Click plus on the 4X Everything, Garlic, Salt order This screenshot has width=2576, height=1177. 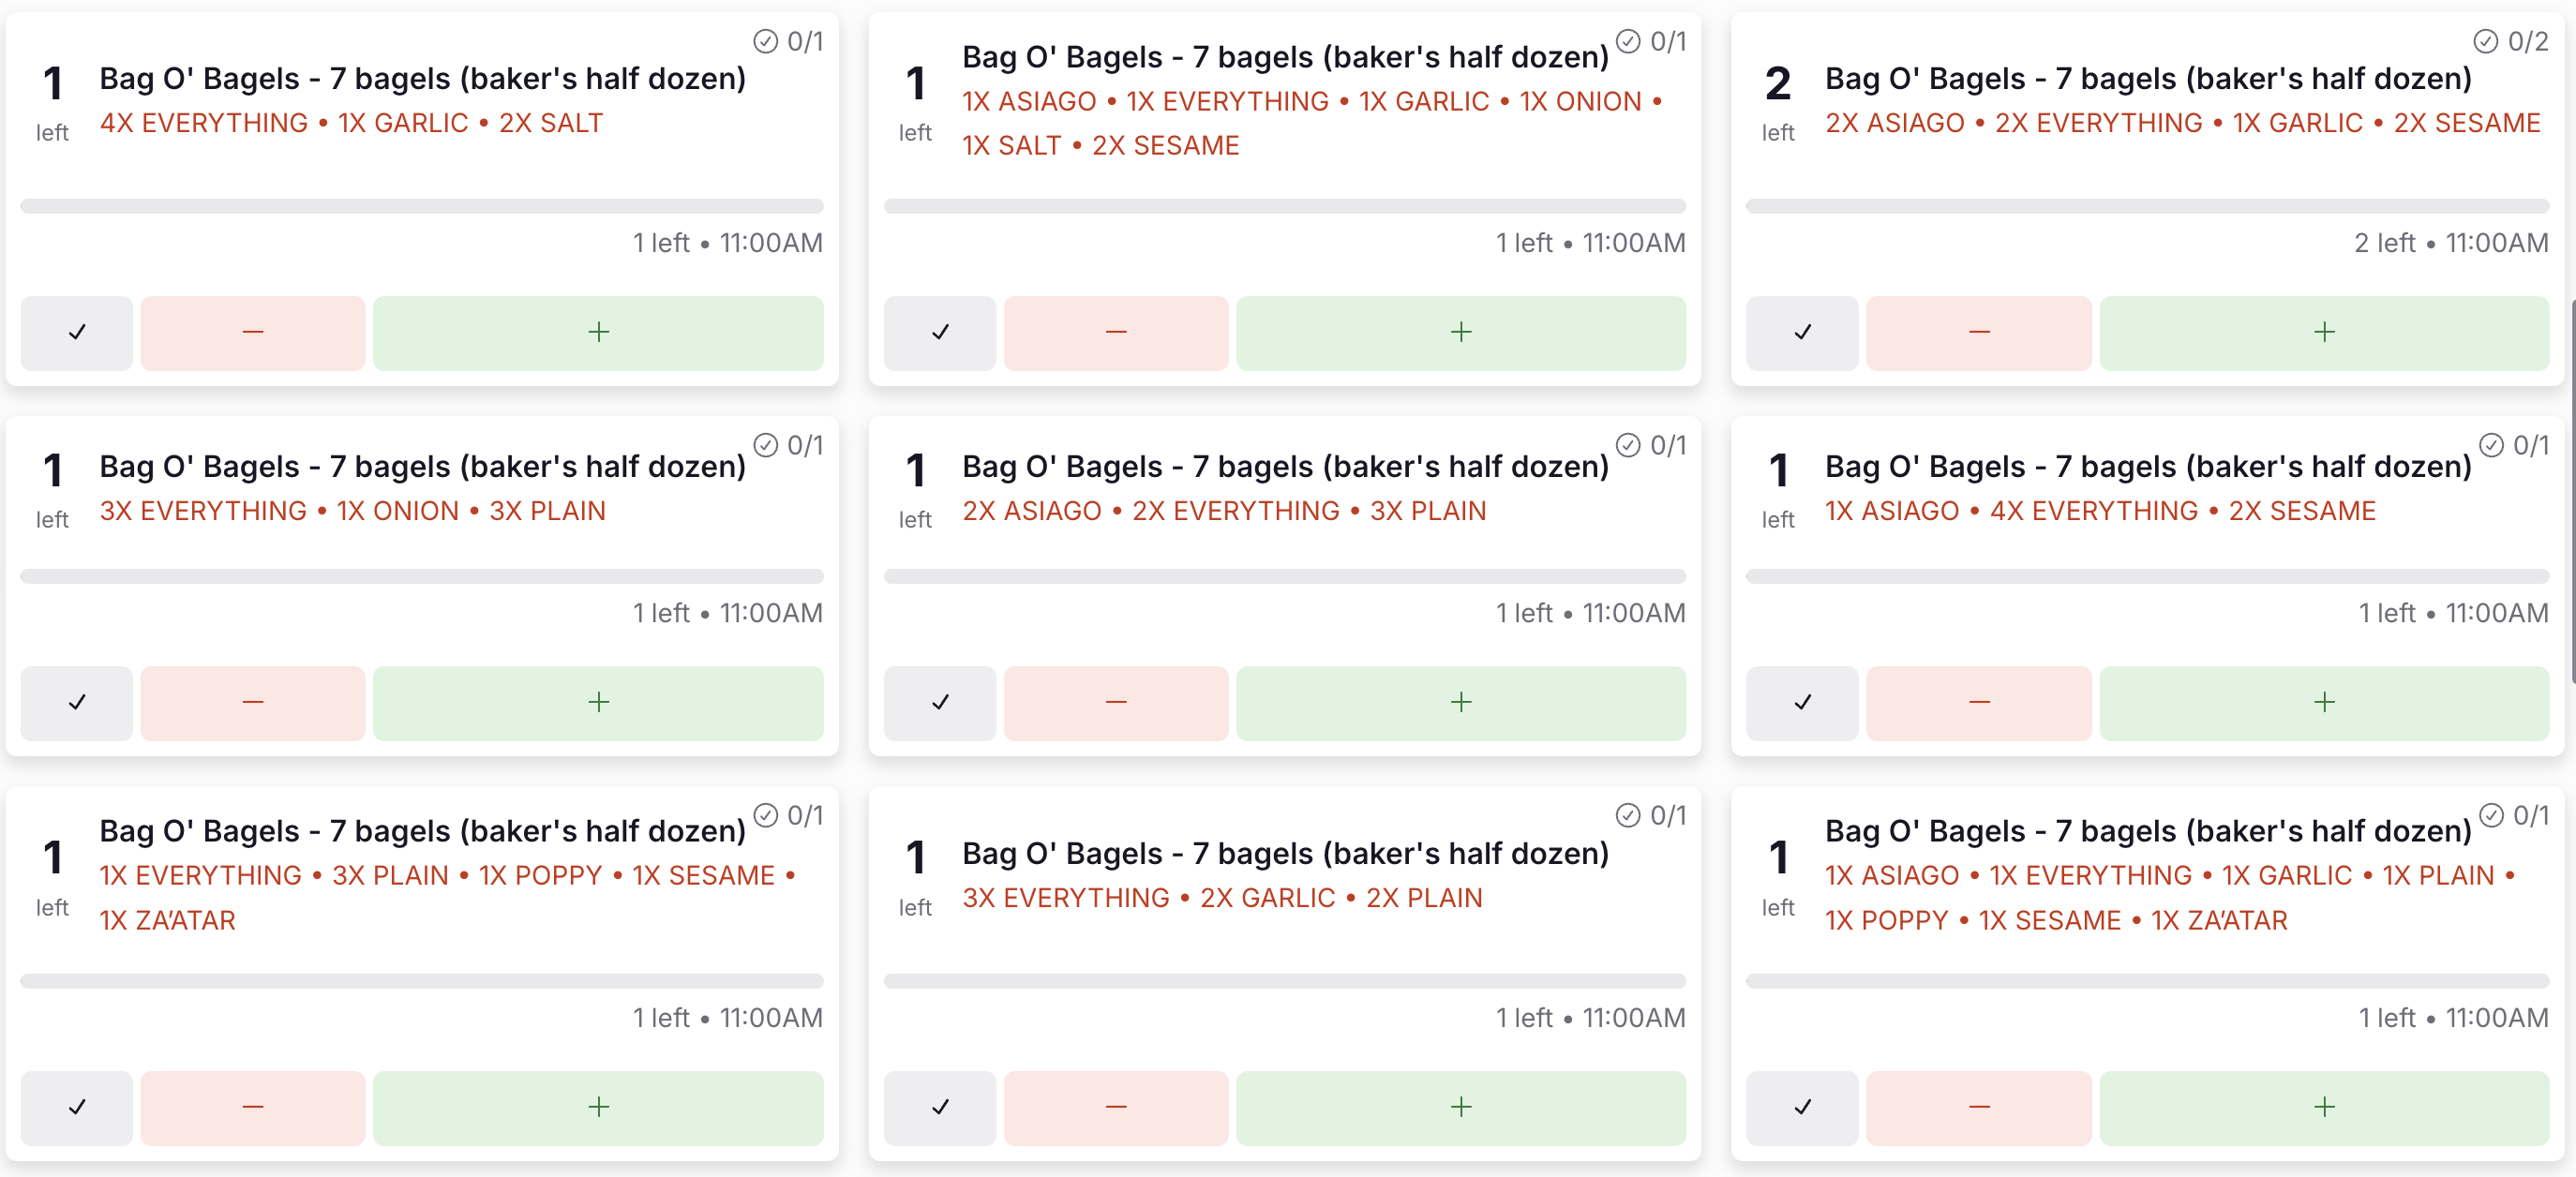click(x=598, y=333)
